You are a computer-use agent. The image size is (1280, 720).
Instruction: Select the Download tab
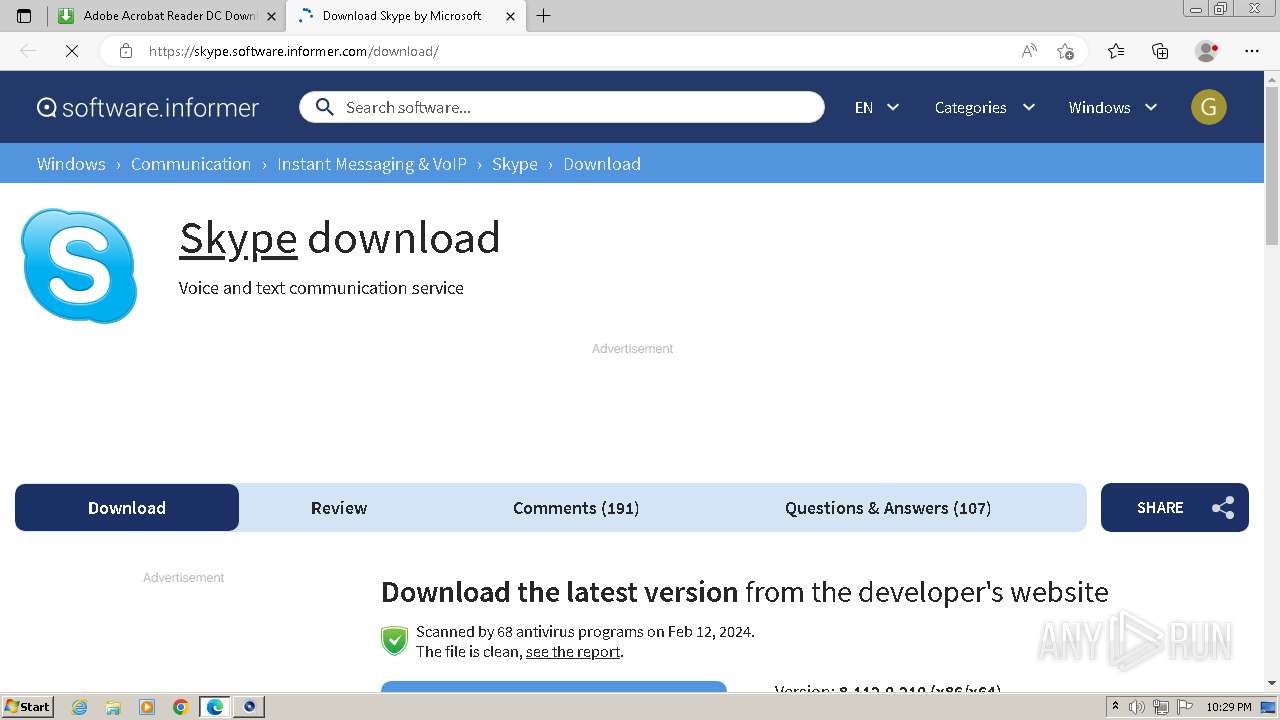(x=127, y=508)
